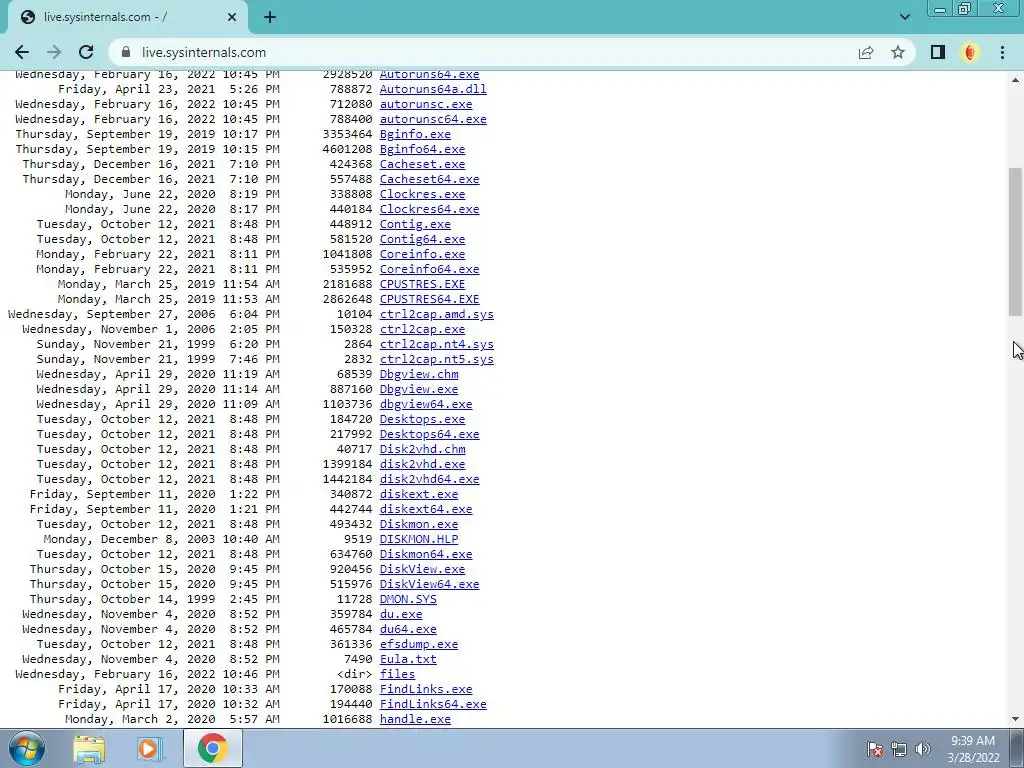Download dbgview64.exe
The image size is (1024, 768).
426,404
